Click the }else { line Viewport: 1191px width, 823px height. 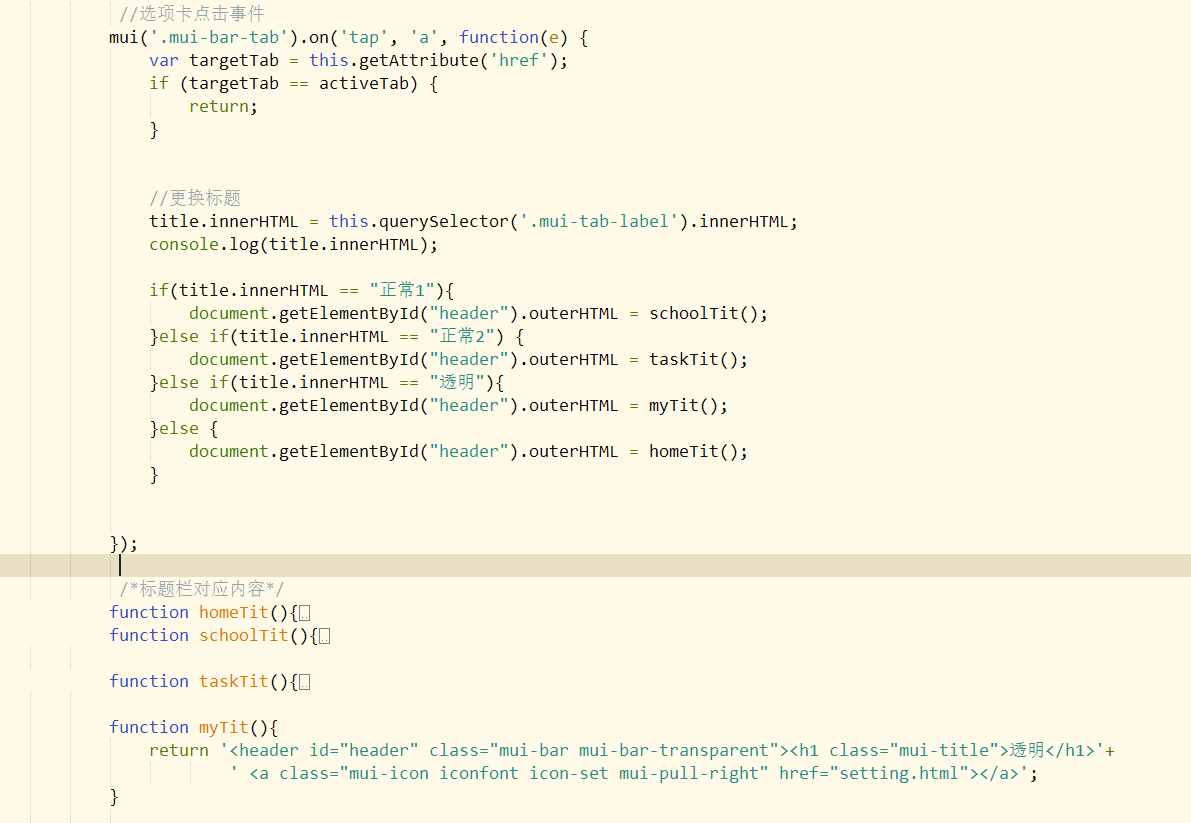point(184,428)
